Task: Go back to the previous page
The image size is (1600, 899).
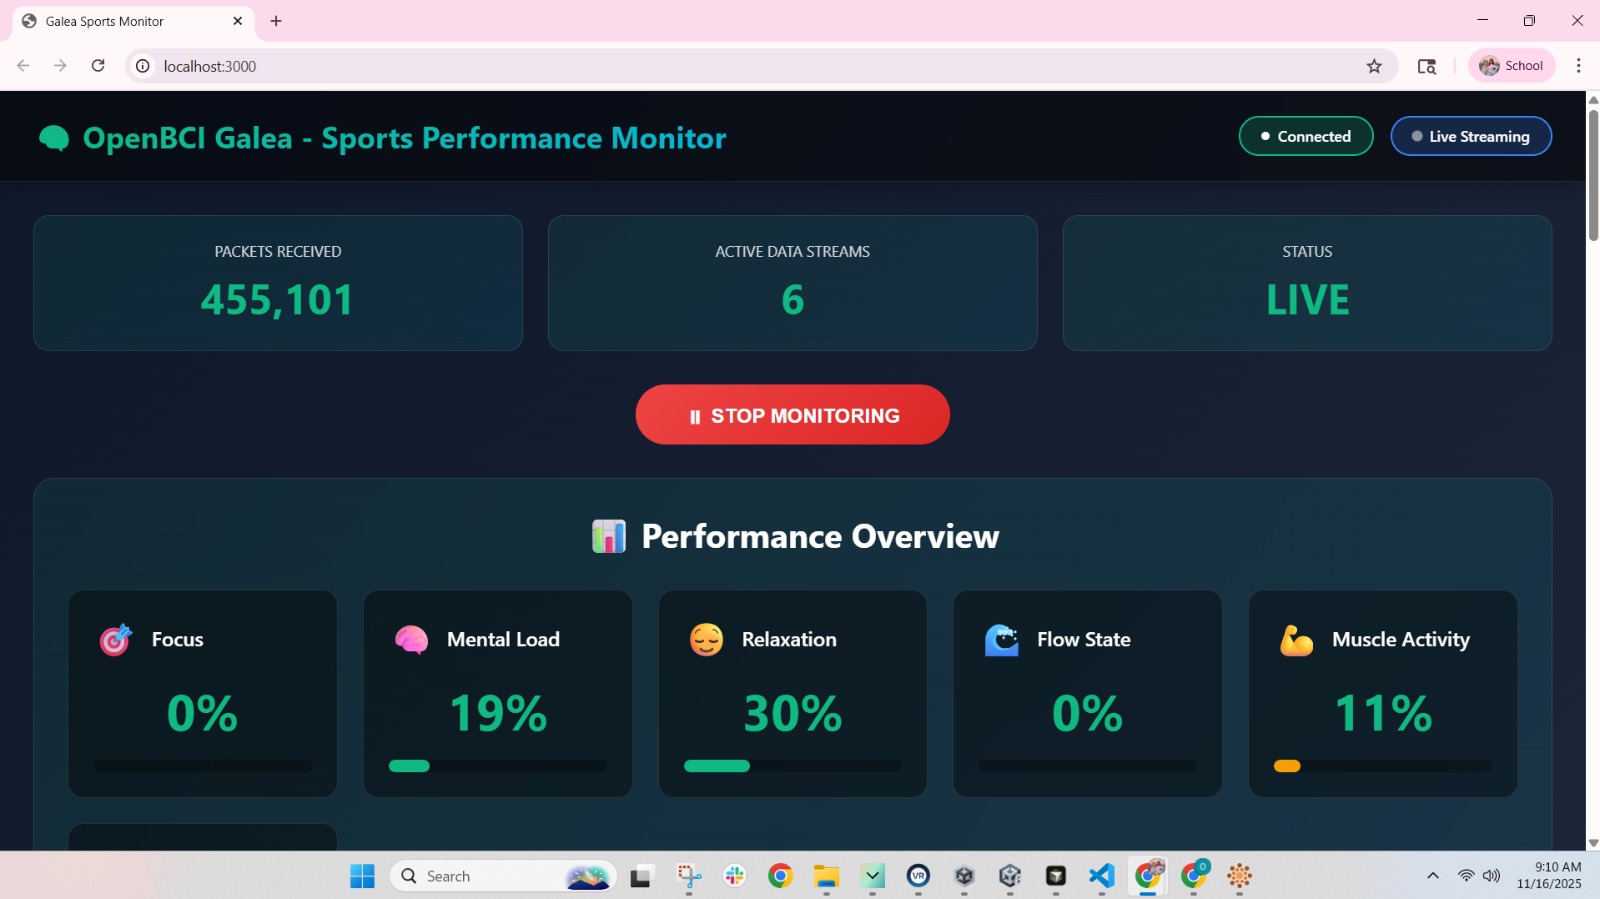Action: coord(23,66)
